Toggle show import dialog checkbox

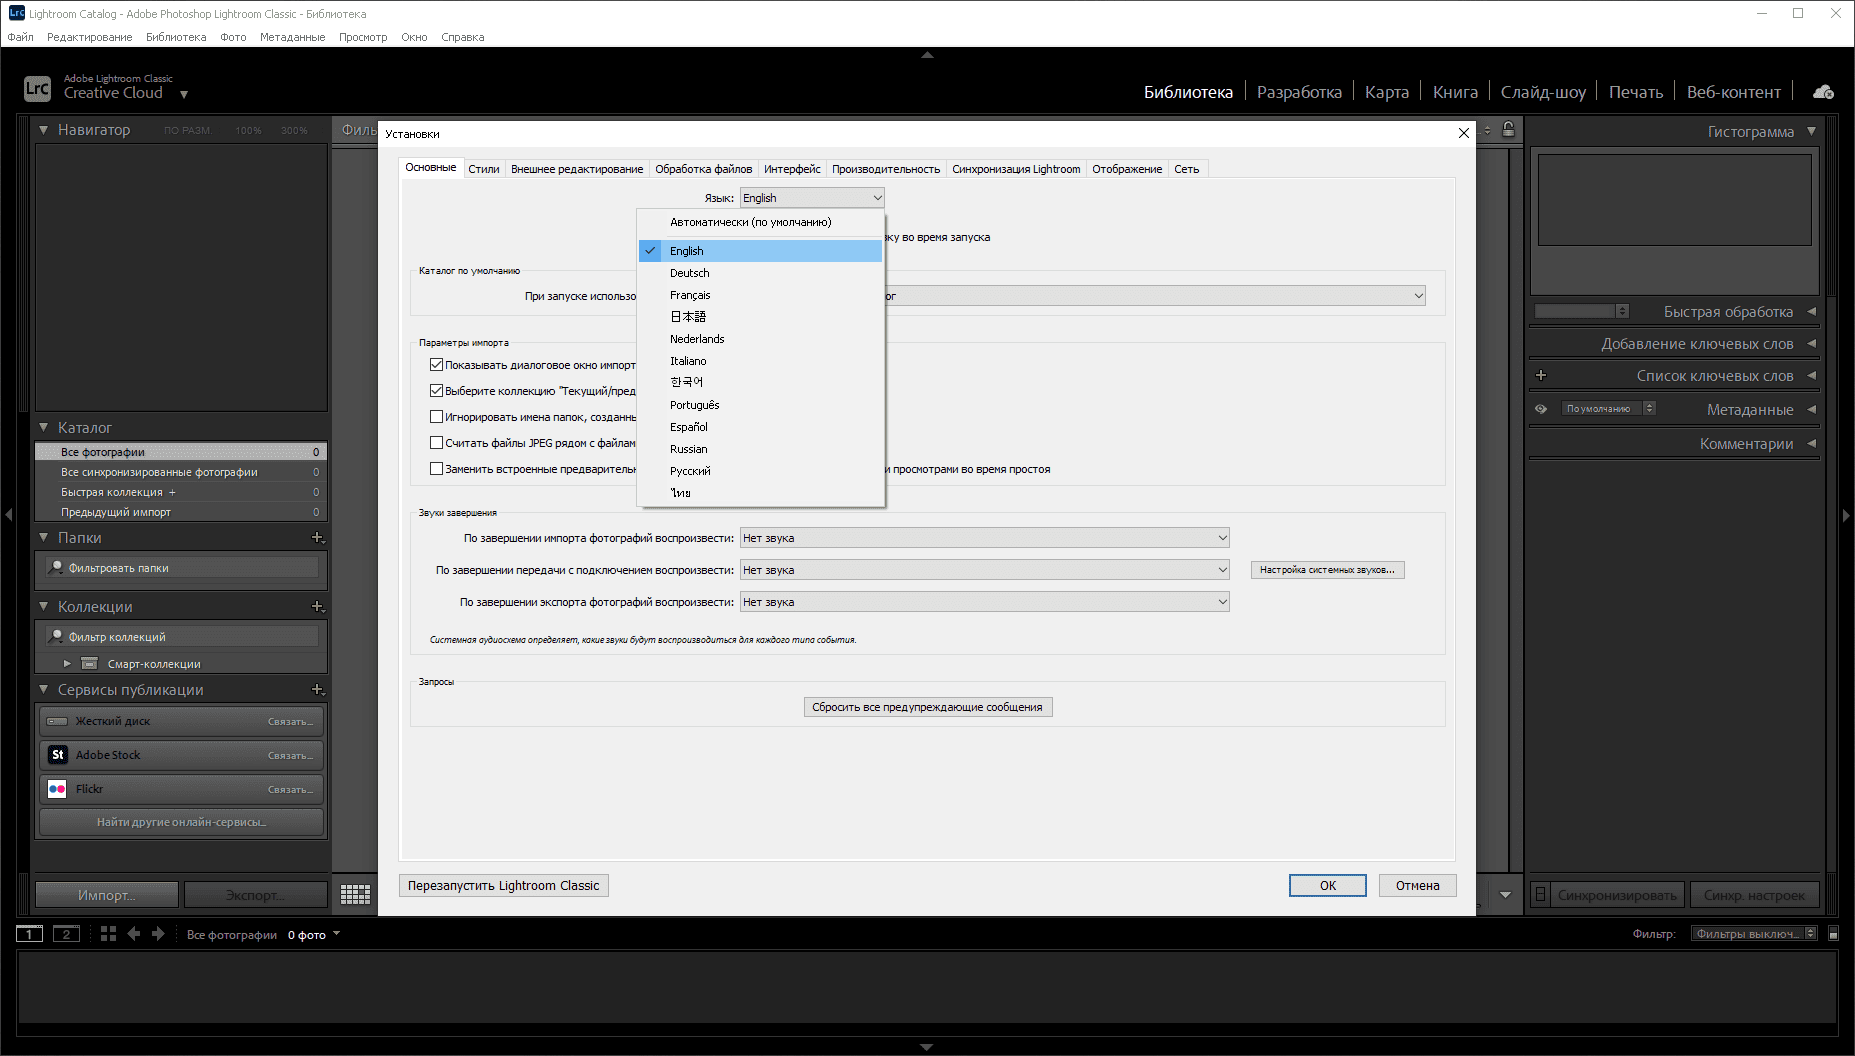[436, 365]
